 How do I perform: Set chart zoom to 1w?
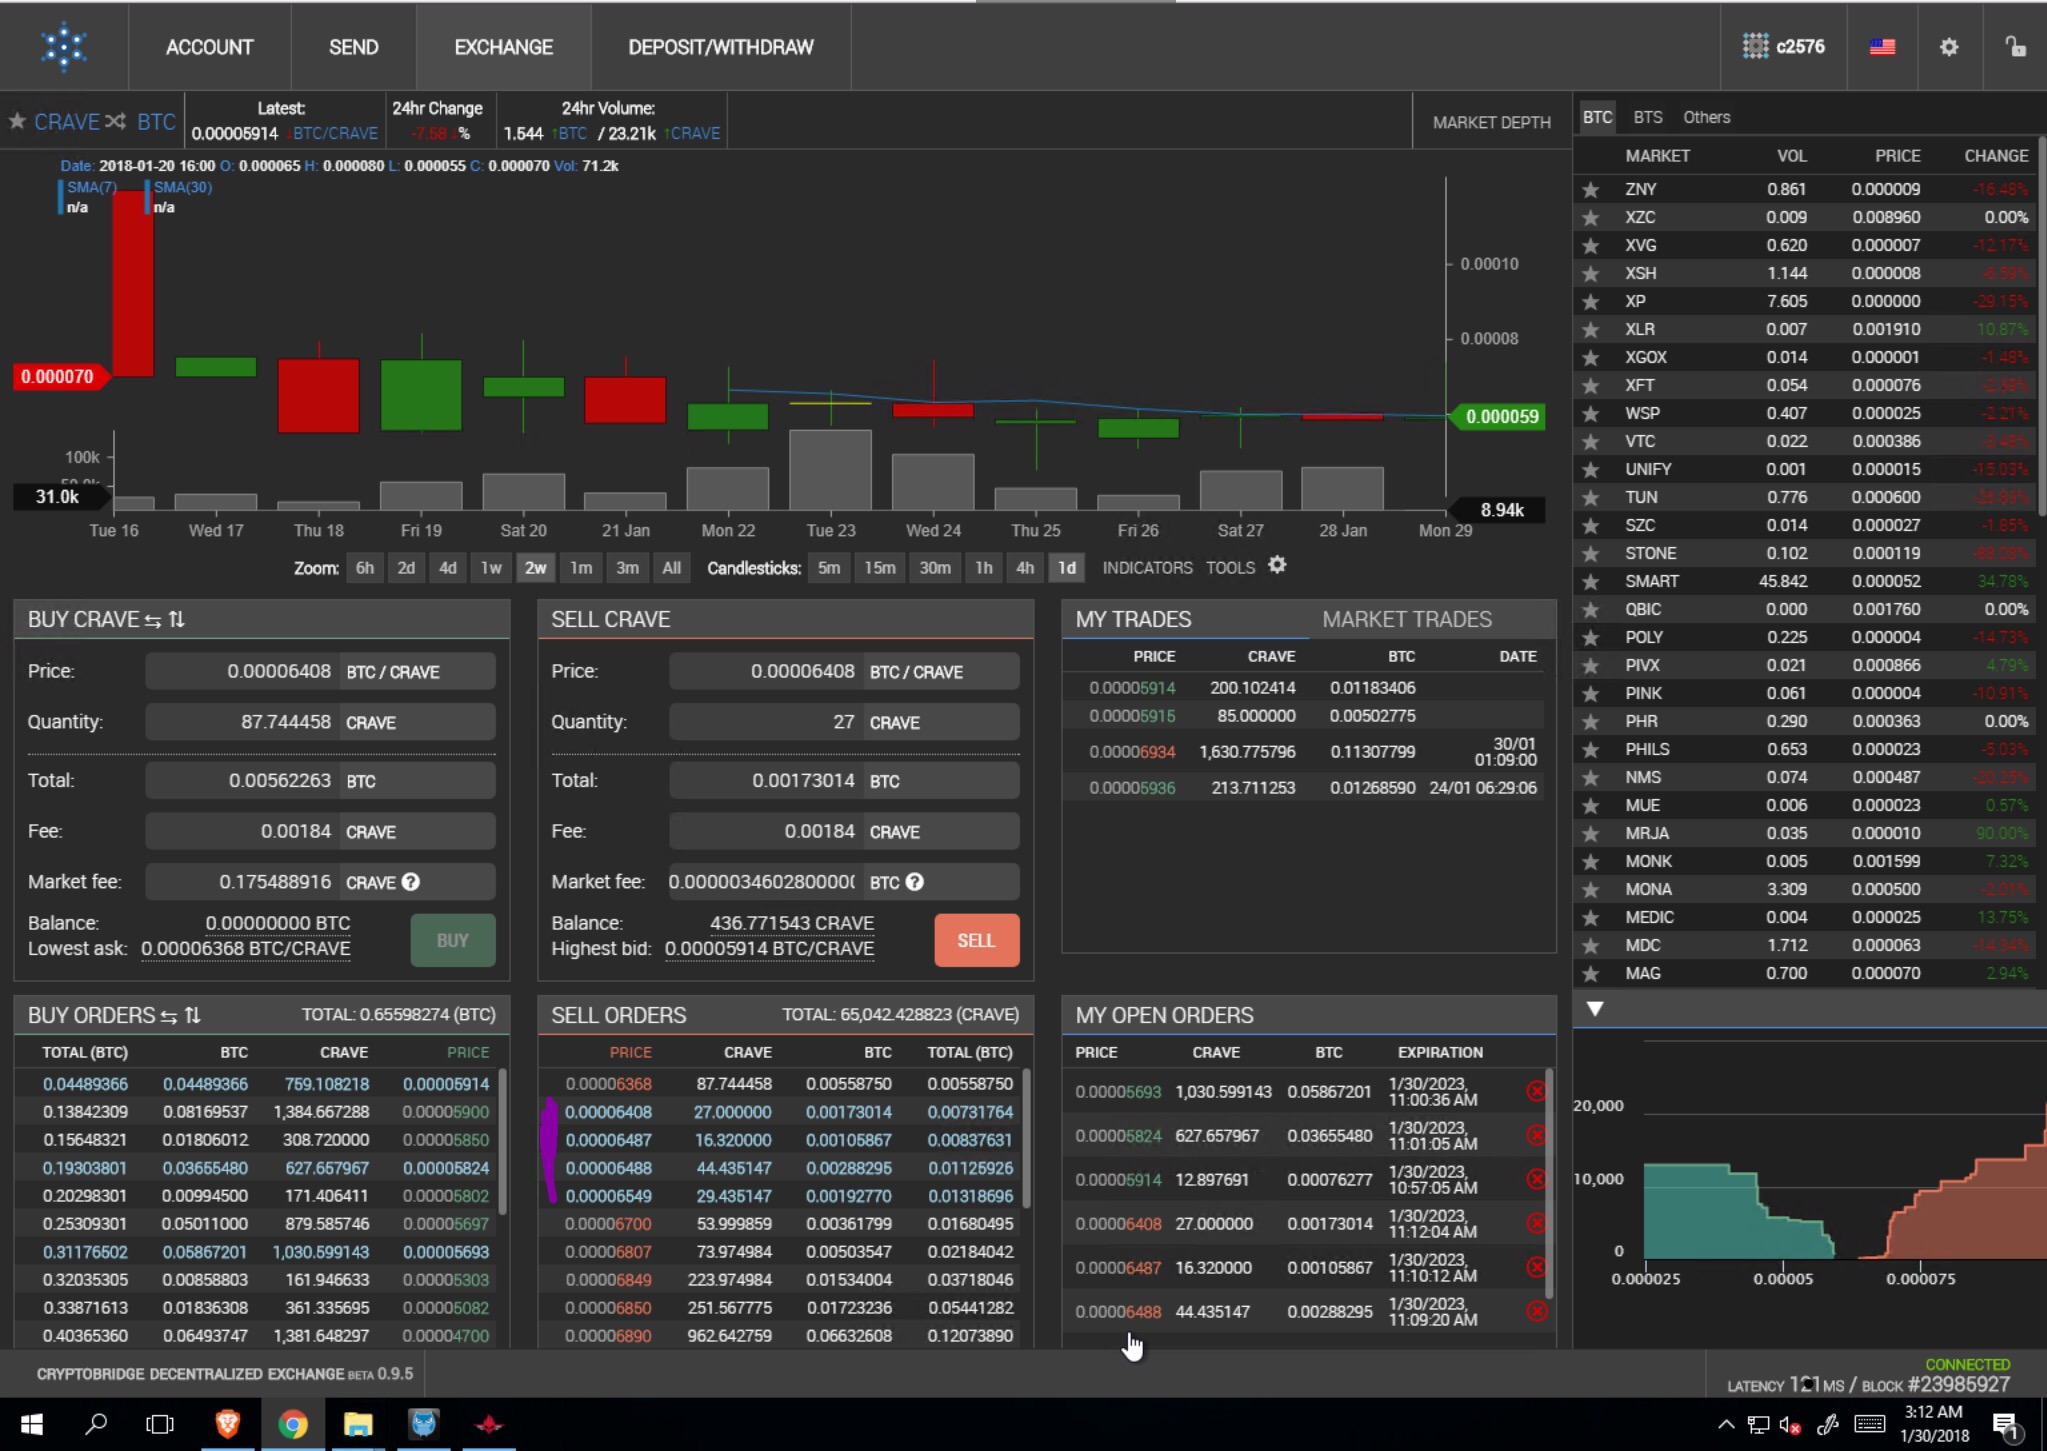coord(491,568)
